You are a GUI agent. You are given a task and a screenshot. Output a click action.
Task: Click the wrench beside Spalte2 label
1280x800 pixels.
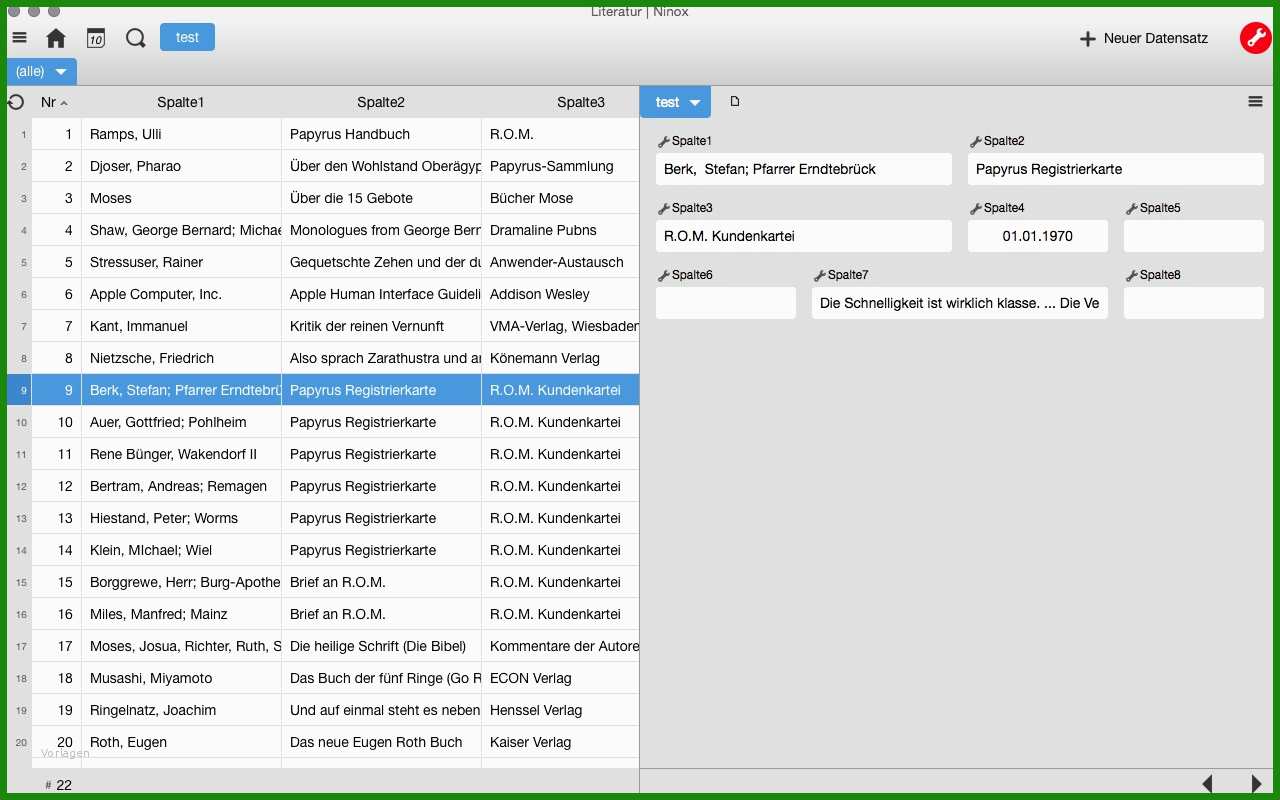(976, 142)
